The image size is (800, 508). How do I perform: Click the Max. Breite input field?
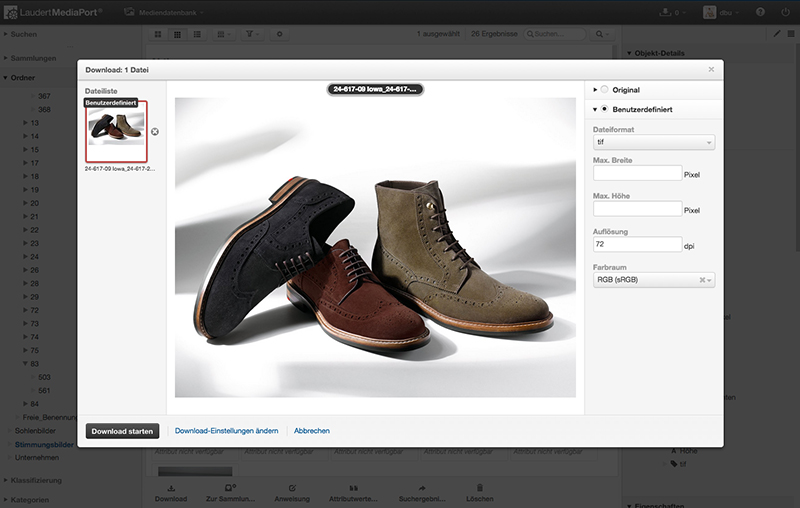tap(636, 174)
